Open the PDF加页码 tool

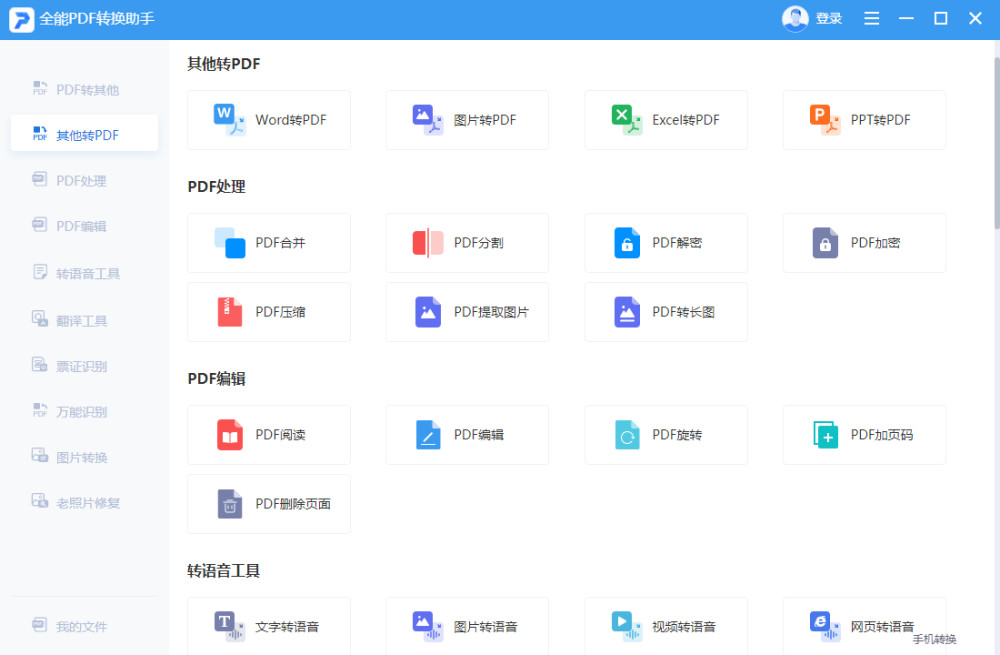click(x=864, y=435)
